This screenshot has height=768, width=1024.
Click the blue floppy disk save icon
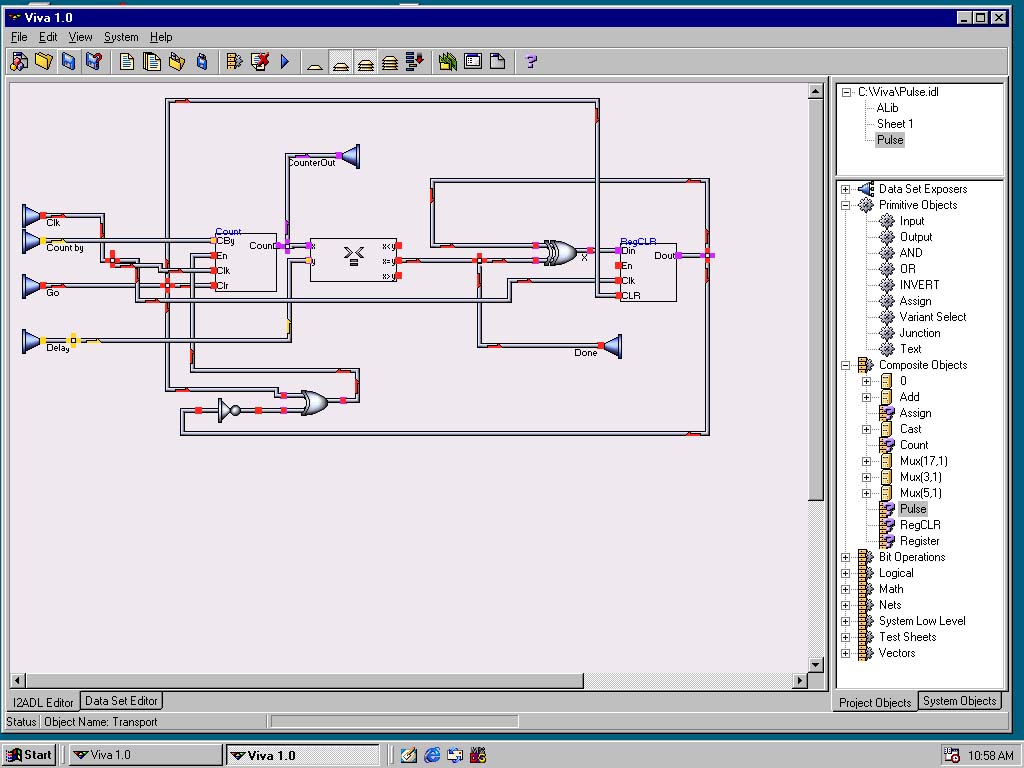pos(68,62)
